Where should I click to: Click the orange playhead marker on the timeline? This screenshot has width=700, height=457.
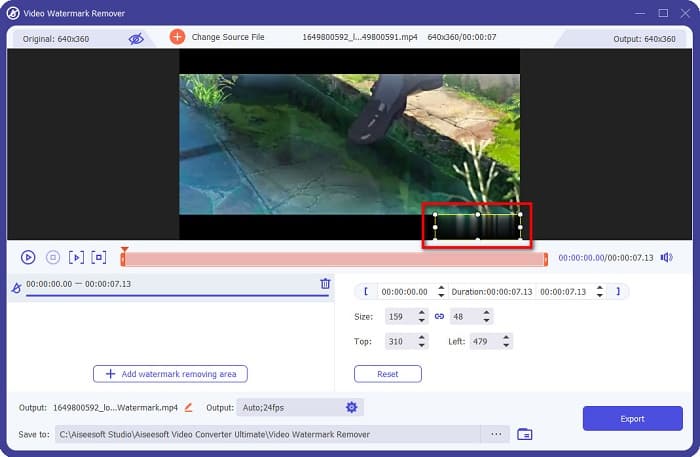[125, 250]
